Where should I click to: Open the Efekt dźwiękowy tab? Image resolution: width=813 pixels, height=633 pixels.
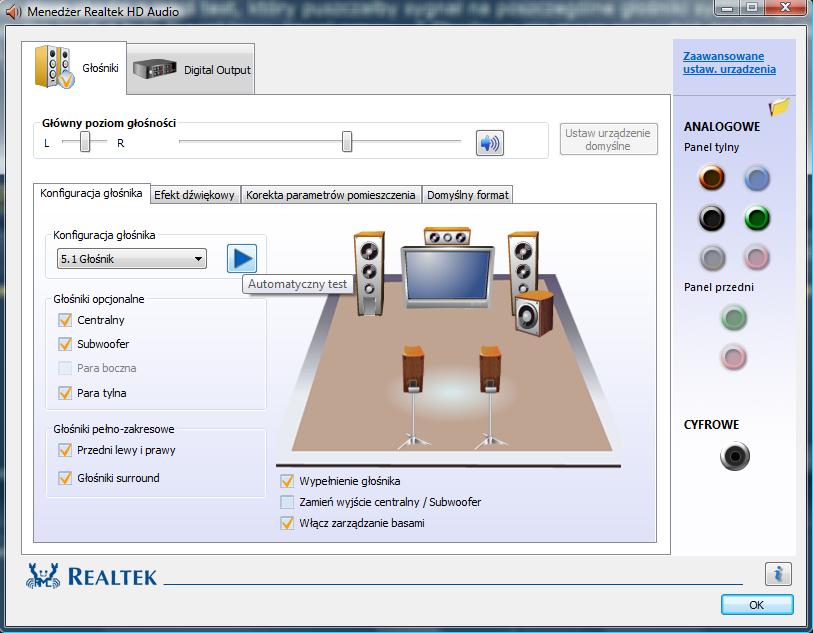pyautogui.click(x=194, y=195)
